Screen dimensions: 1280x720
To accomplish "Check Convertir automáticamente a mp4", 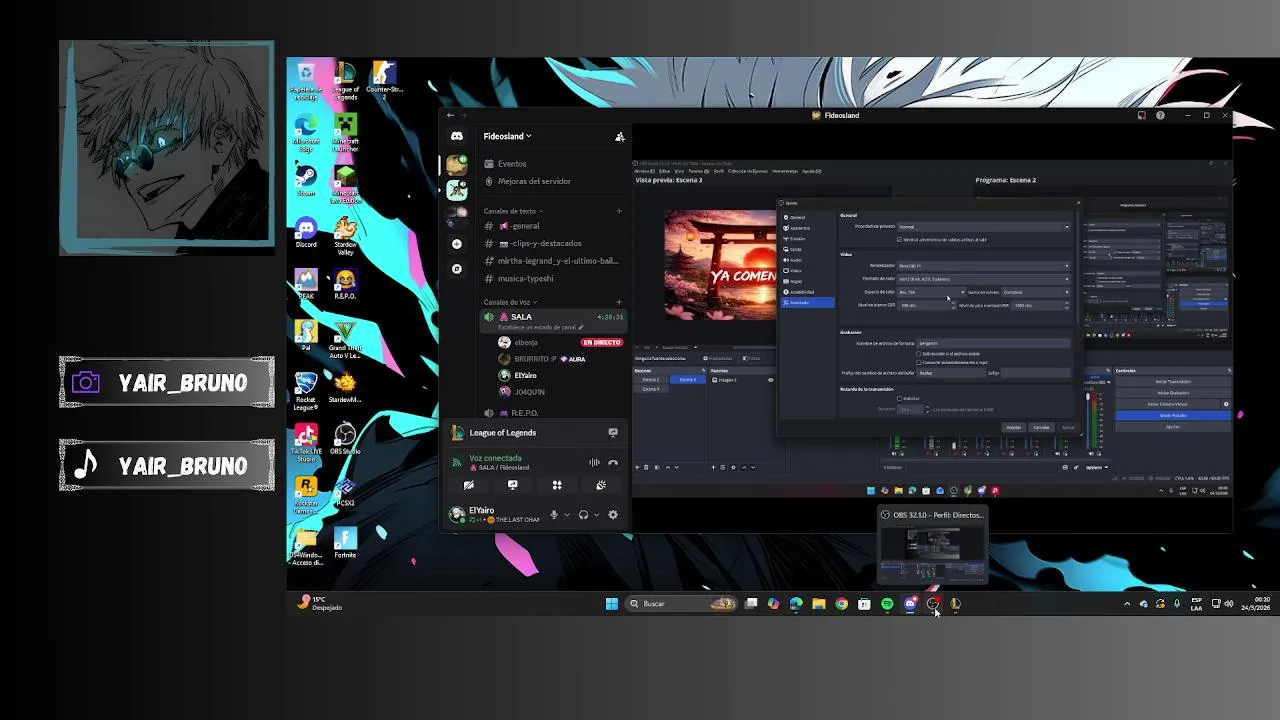I will click(x=919, y=363).
